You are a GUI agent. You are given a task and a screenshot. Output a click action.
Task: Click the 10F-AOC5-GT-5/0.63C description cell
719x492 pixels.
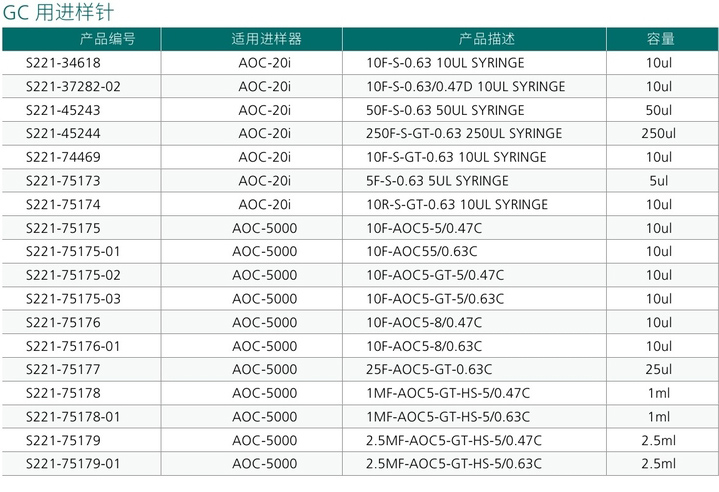tap(436, 299)
